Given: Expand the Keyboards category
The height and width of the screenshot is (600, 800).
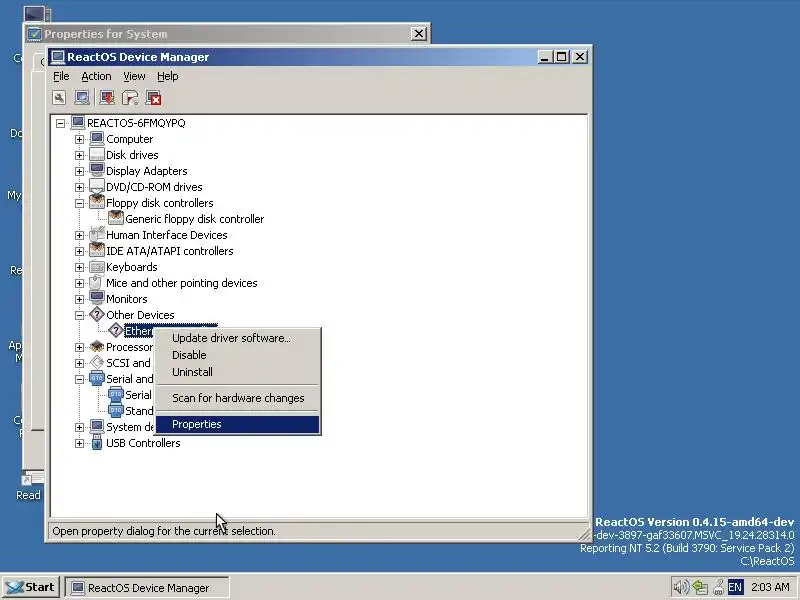Looking at the screenshot, I should (x=79, y=267).
